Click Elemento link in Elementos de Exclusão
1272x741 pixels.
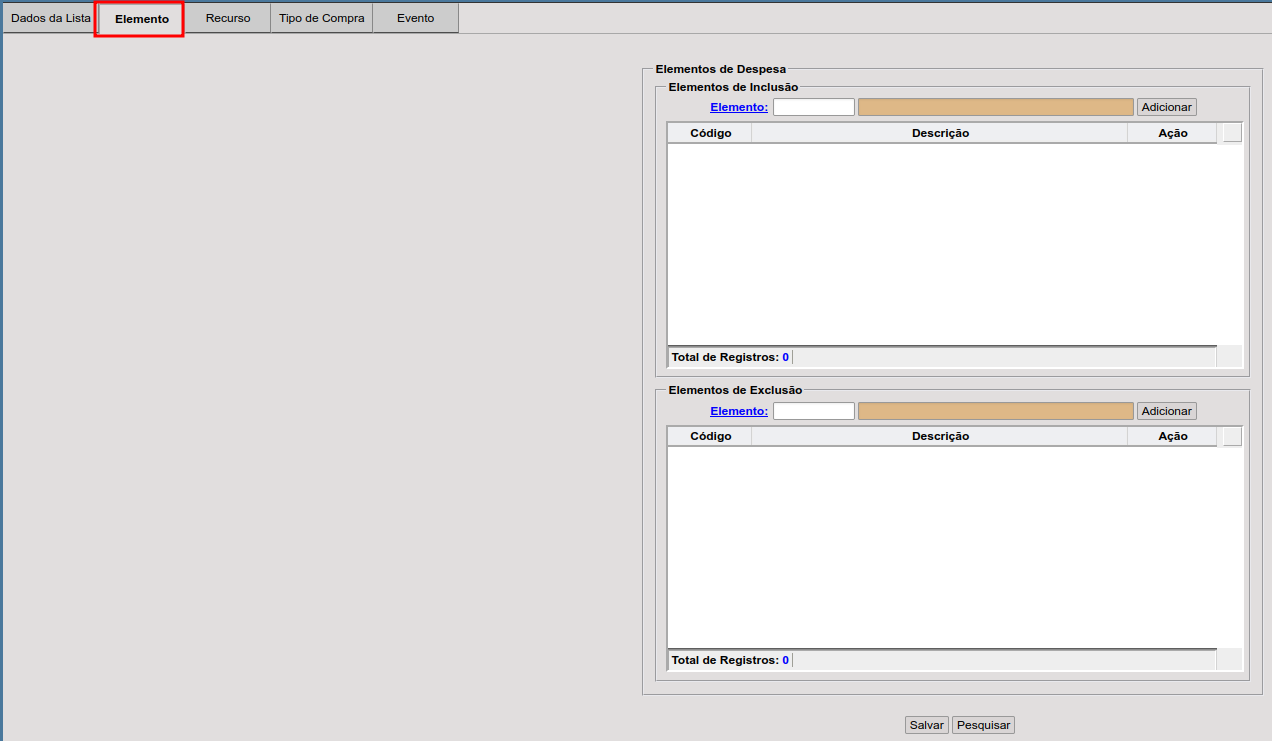coord(739,411)
